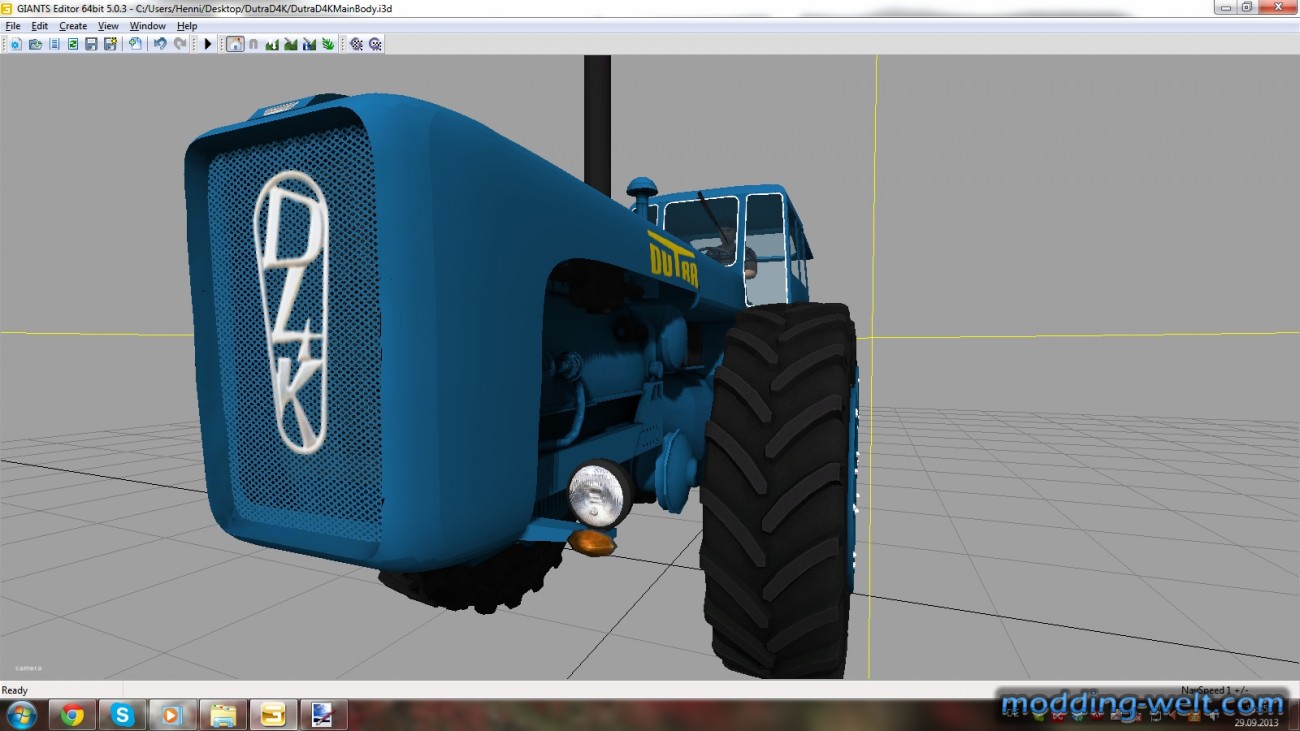This screenshot has width=1300, height=731.
Task: Start the game with the Play arrow
Action: click(208, 44)
